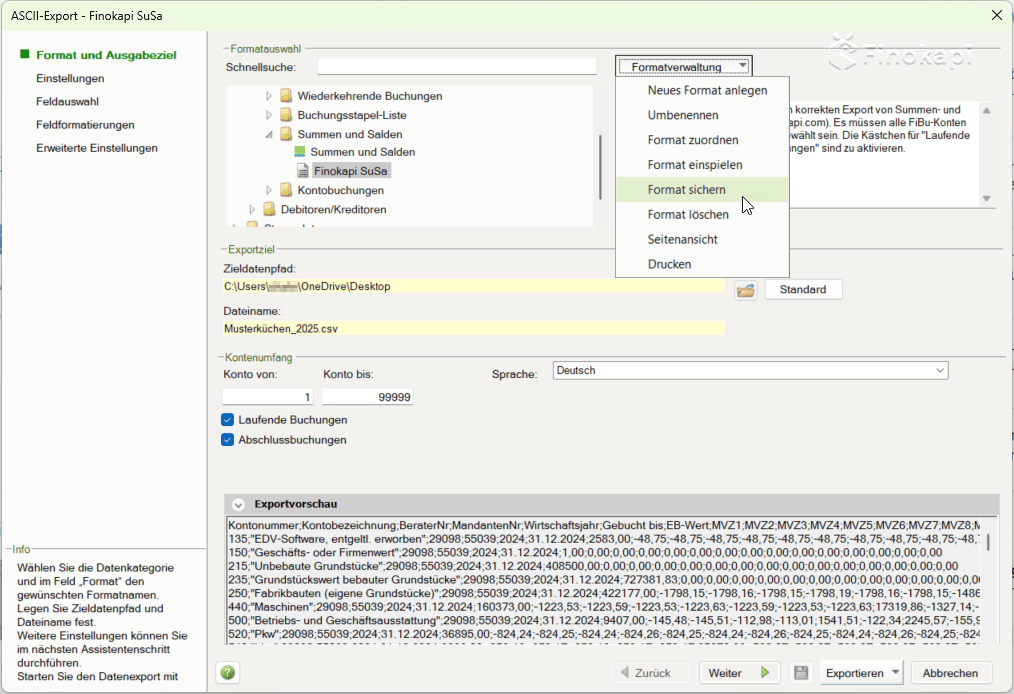The width and height of the screenshot is (1014, 694).
Task: Select the Kontobuchungen tree row
Action: (x=341, y=190)
